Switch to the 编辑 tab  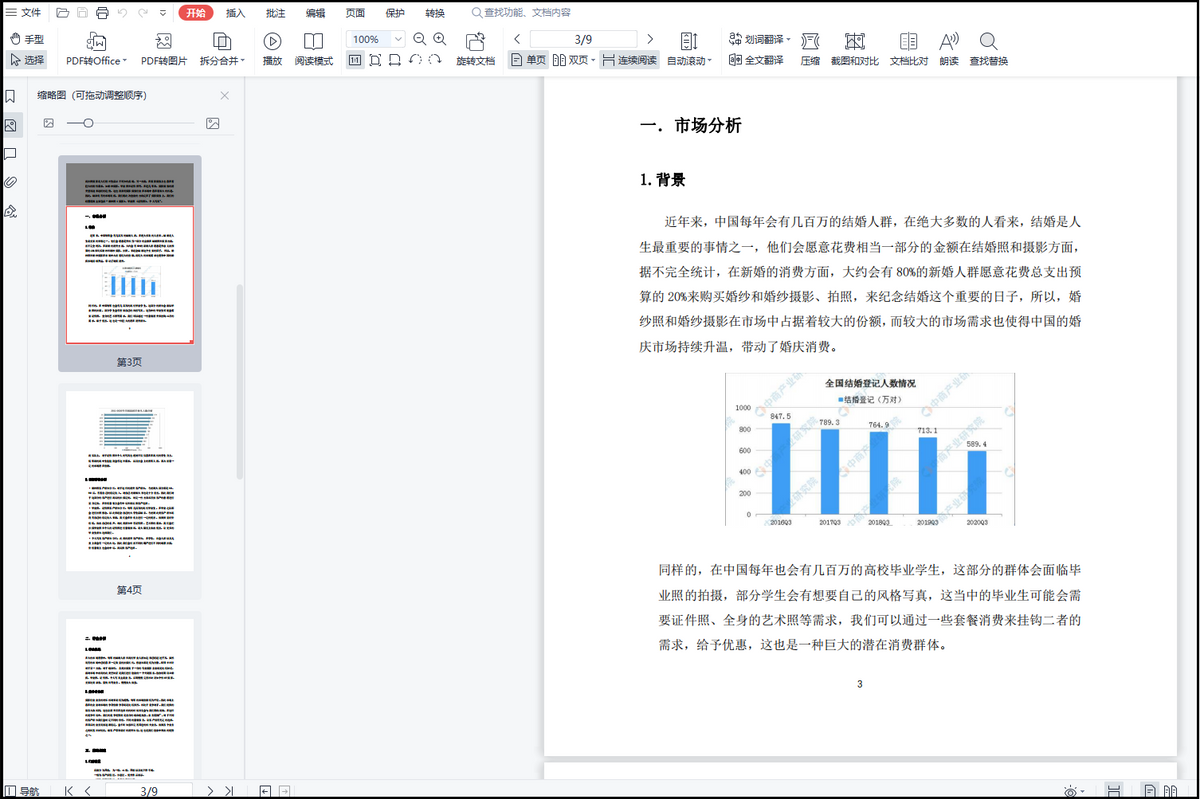coord(316,13)
